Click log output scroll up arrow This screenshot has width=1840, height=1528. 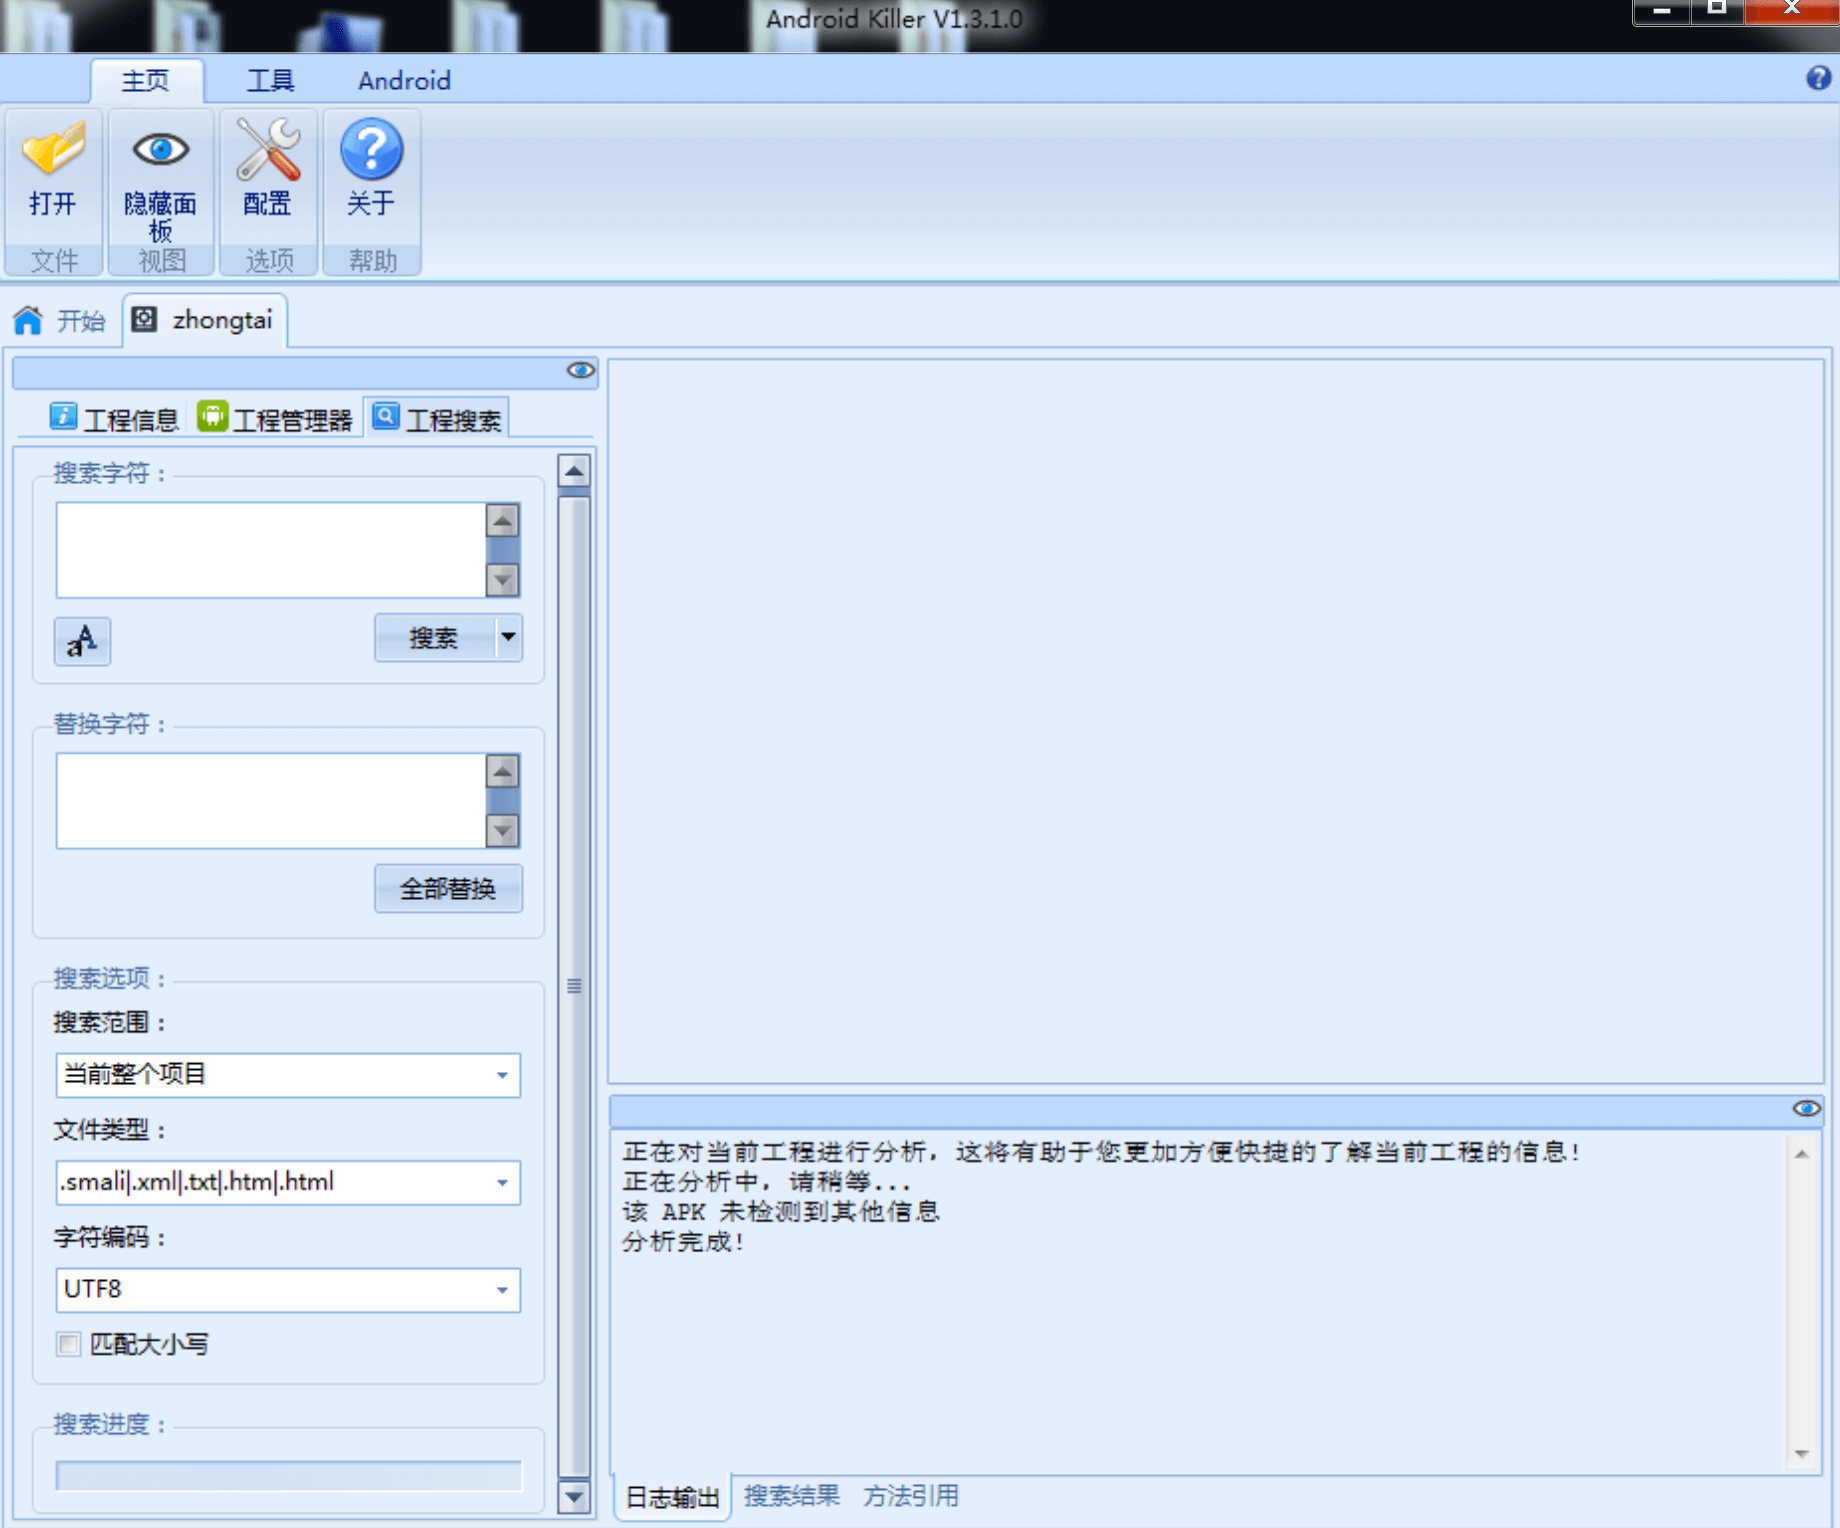tap(1801, 1154)
